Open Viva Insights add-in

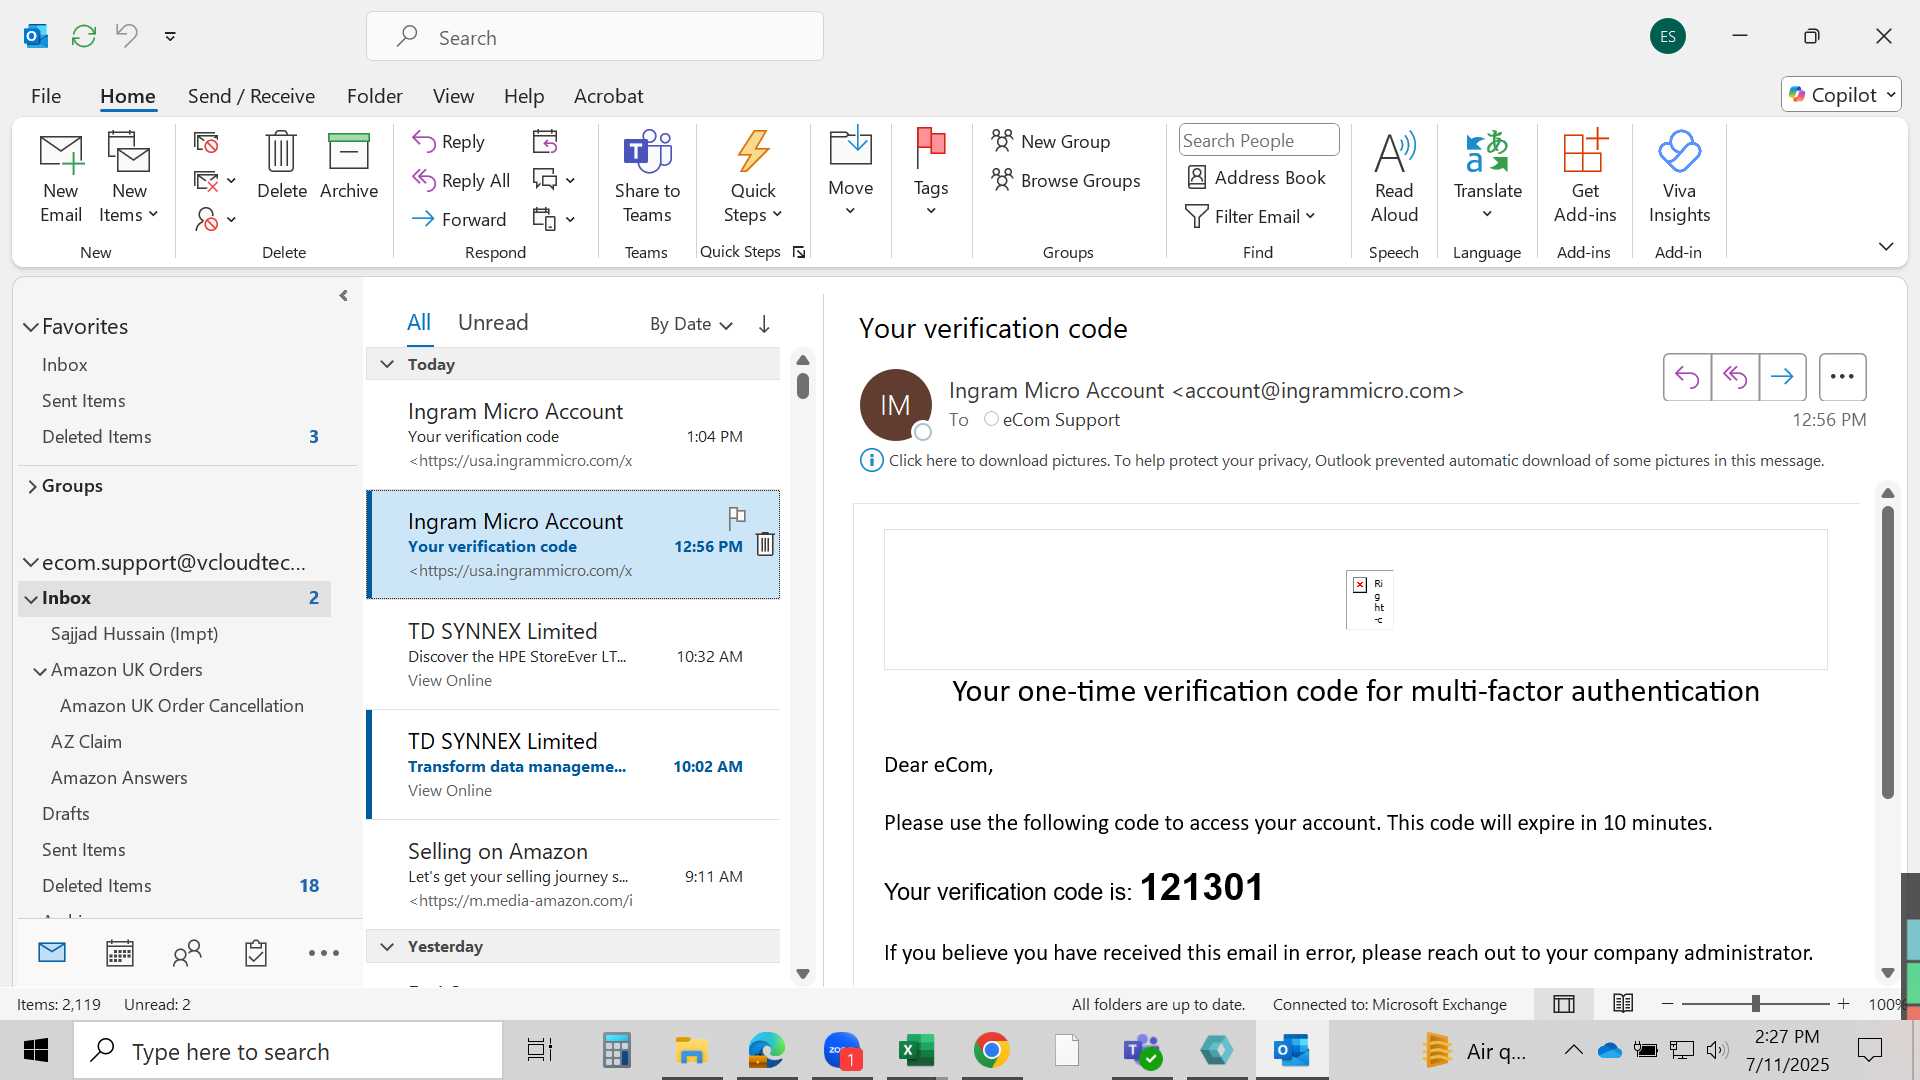click(x=1679, y=178)
